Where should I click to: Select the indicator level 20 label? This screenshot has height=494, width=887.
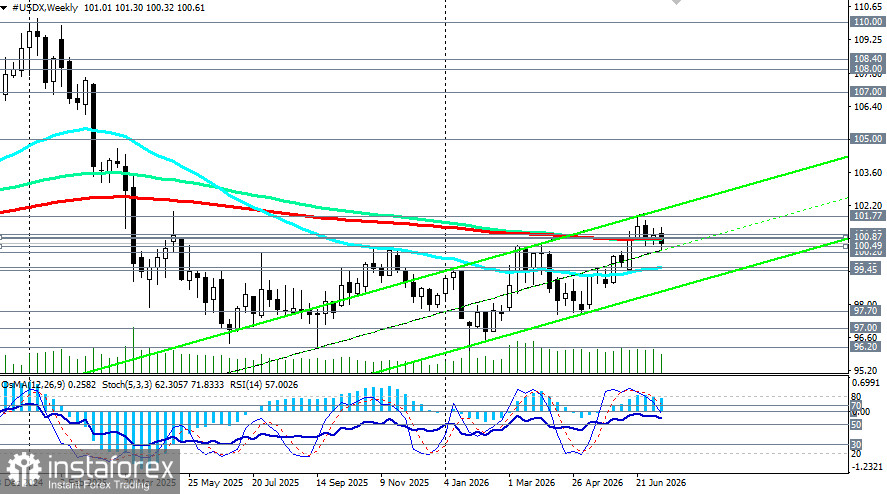point(856,454)
